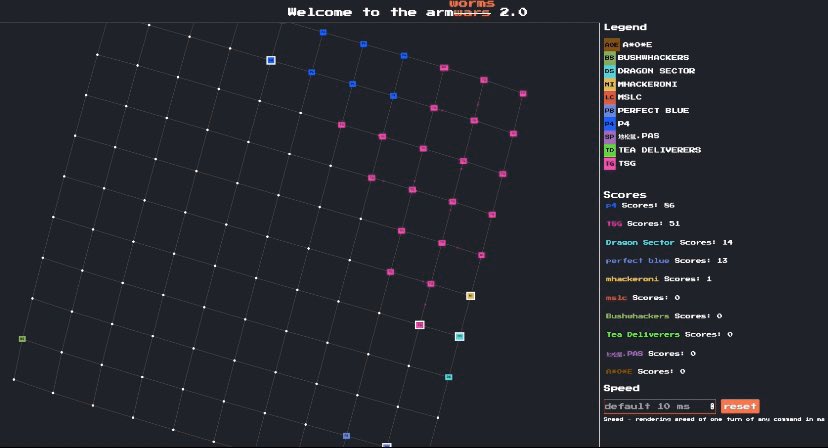This screenshot has width=828, height=448.
Task: Click the BB green legend swatch
Action: tap(610, 57)
